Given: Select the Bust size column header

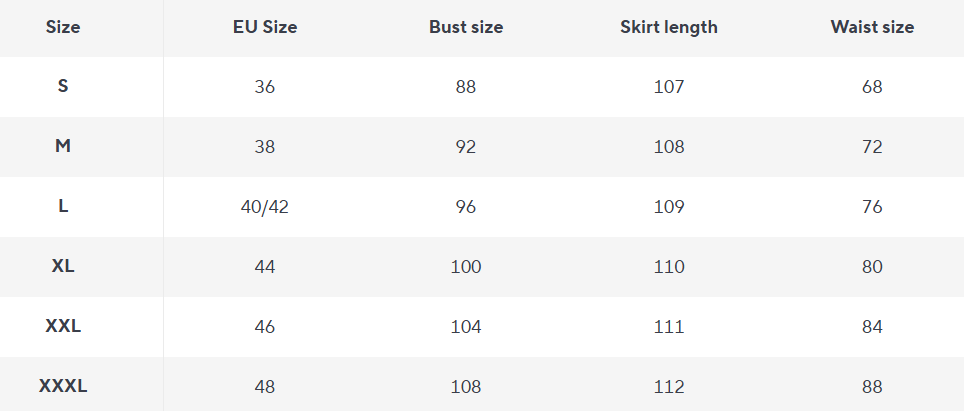Looking at the screenshot, I should coord(466,27).
